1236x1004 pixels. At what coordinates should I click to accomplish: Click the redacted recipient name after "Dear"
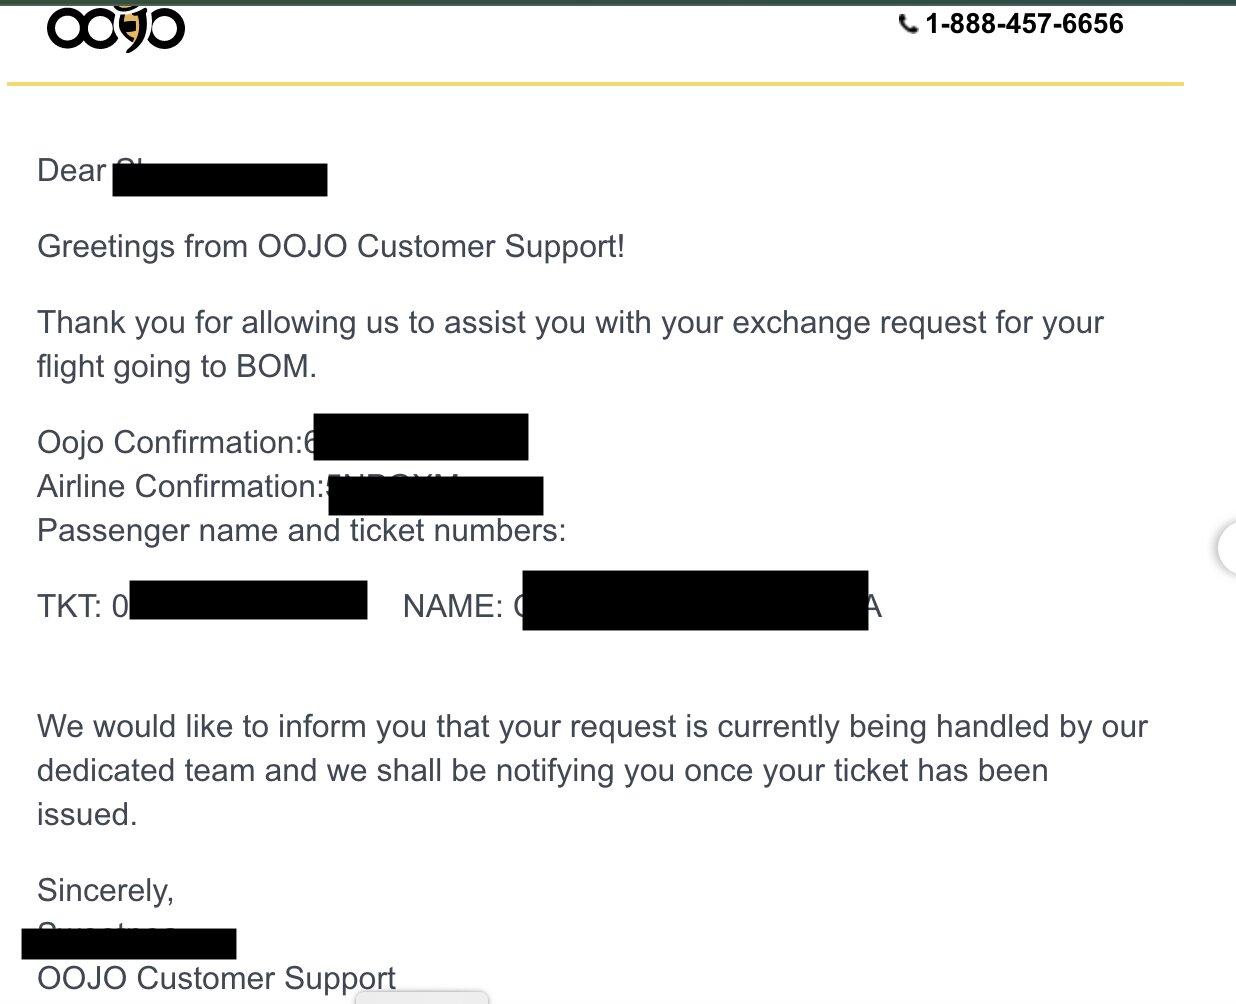tap(220, 180)
